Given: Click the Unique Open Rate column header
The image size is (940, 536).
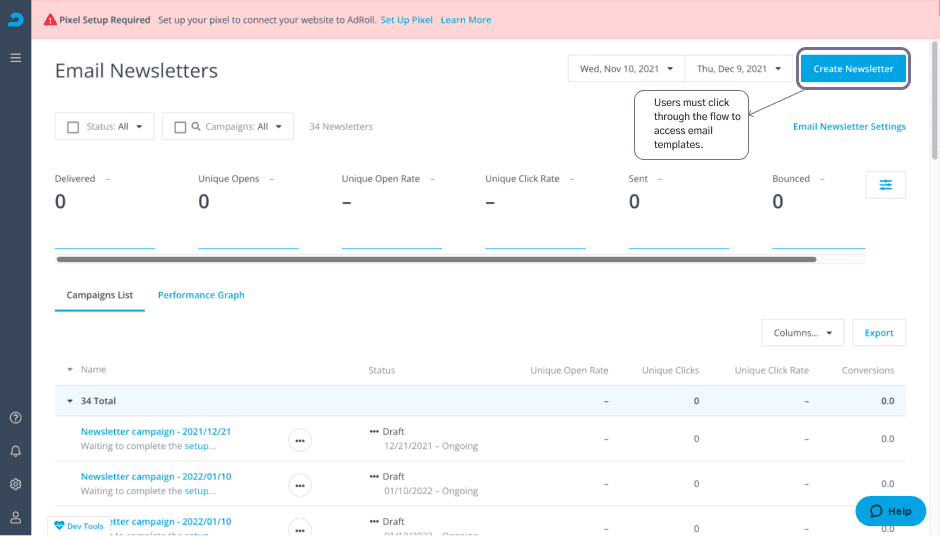Looking at the screenshot, I should pos(569,371).
